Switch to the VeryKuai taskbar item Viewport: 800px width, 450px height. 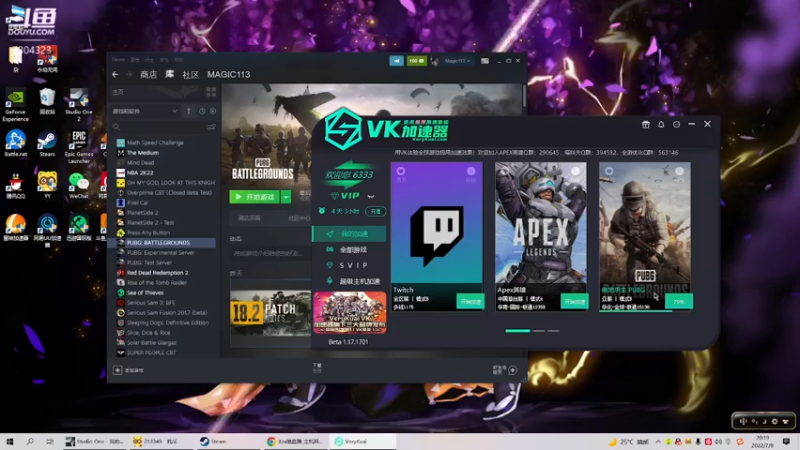[362, 441]
